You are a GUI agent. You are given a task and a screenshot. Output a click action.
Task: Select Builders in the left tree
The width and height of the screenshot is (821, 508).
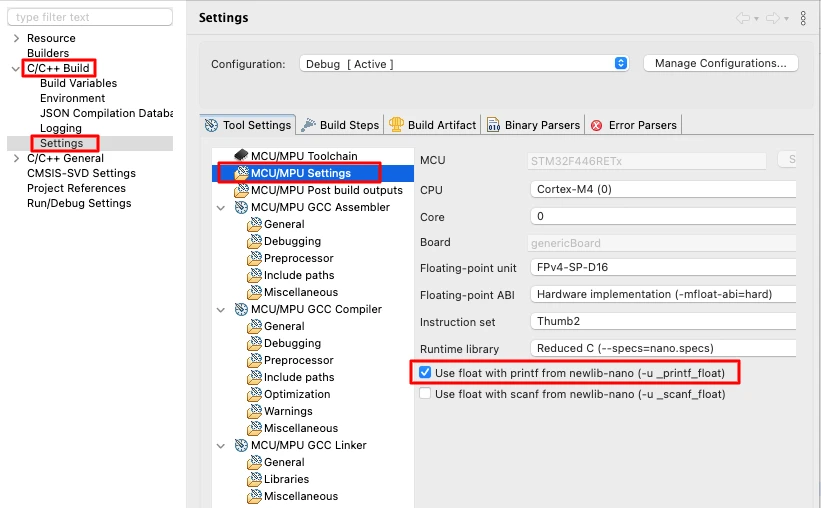(x=48, y=53)
